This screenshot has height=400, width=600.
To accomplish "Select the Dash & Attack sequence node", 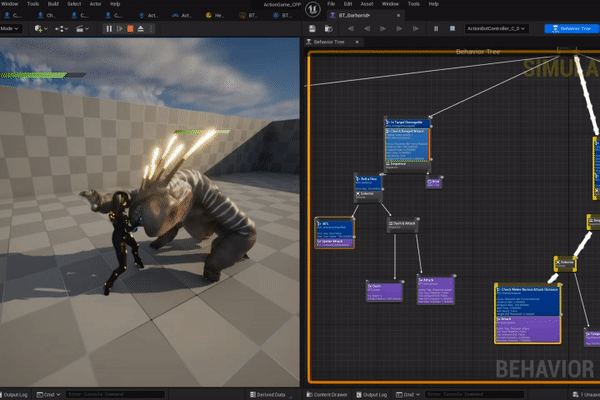I will click(x=403, y=225).
